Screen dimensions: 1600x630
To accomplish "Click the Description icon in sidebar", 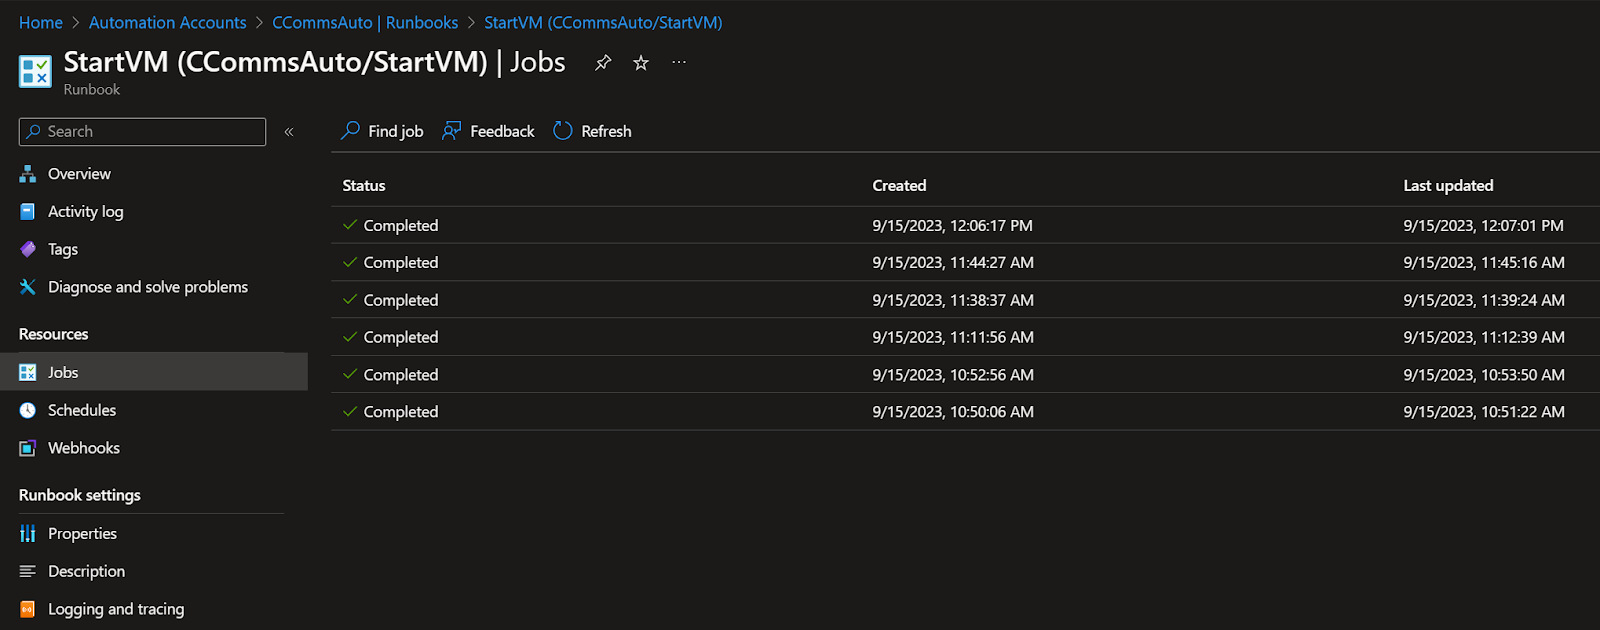I will coord(28,572).
